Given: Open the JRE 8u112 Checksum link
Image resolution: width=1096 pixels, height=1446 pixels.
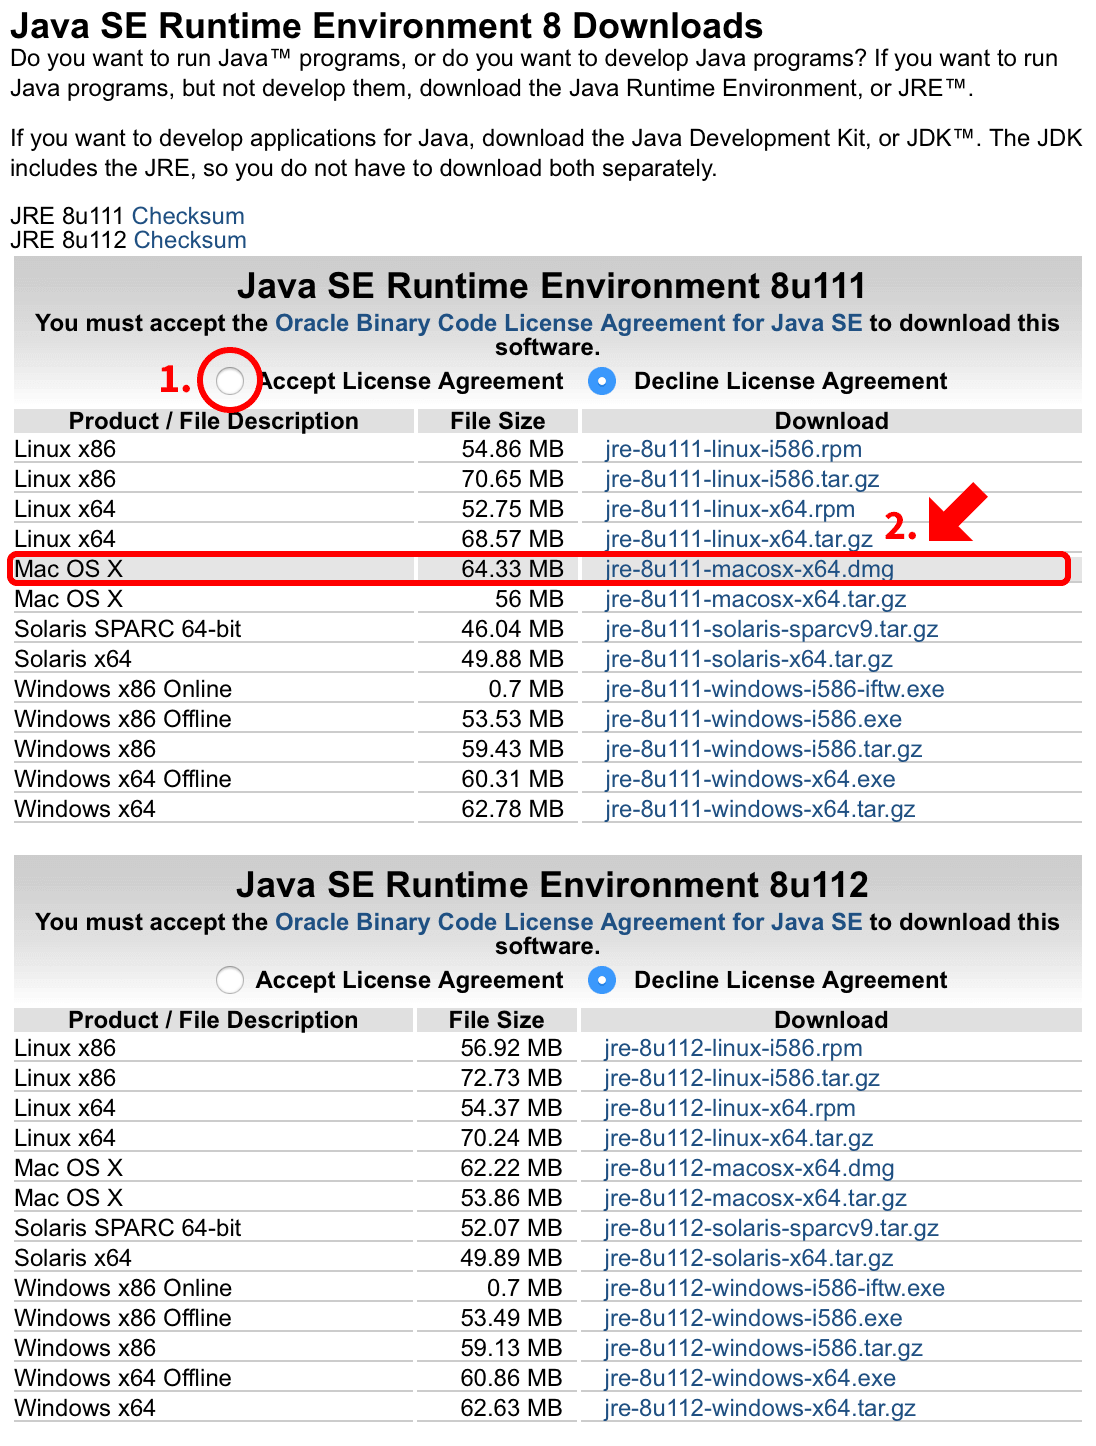Looking at the screenshot, I should tap(190, 240).
